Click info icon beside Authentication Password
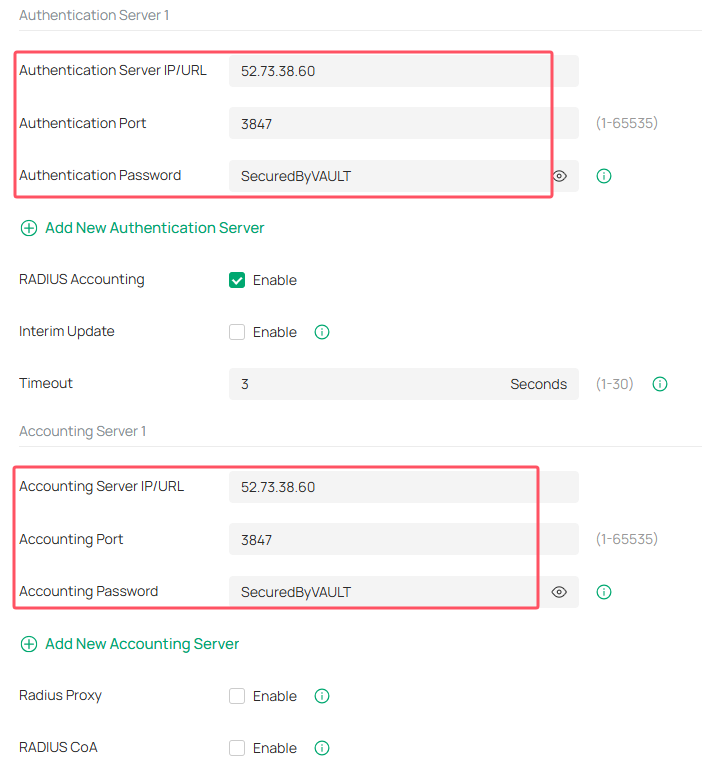Image resolution: width=702 pixels, height=767 pixels. tap(604, 176)
